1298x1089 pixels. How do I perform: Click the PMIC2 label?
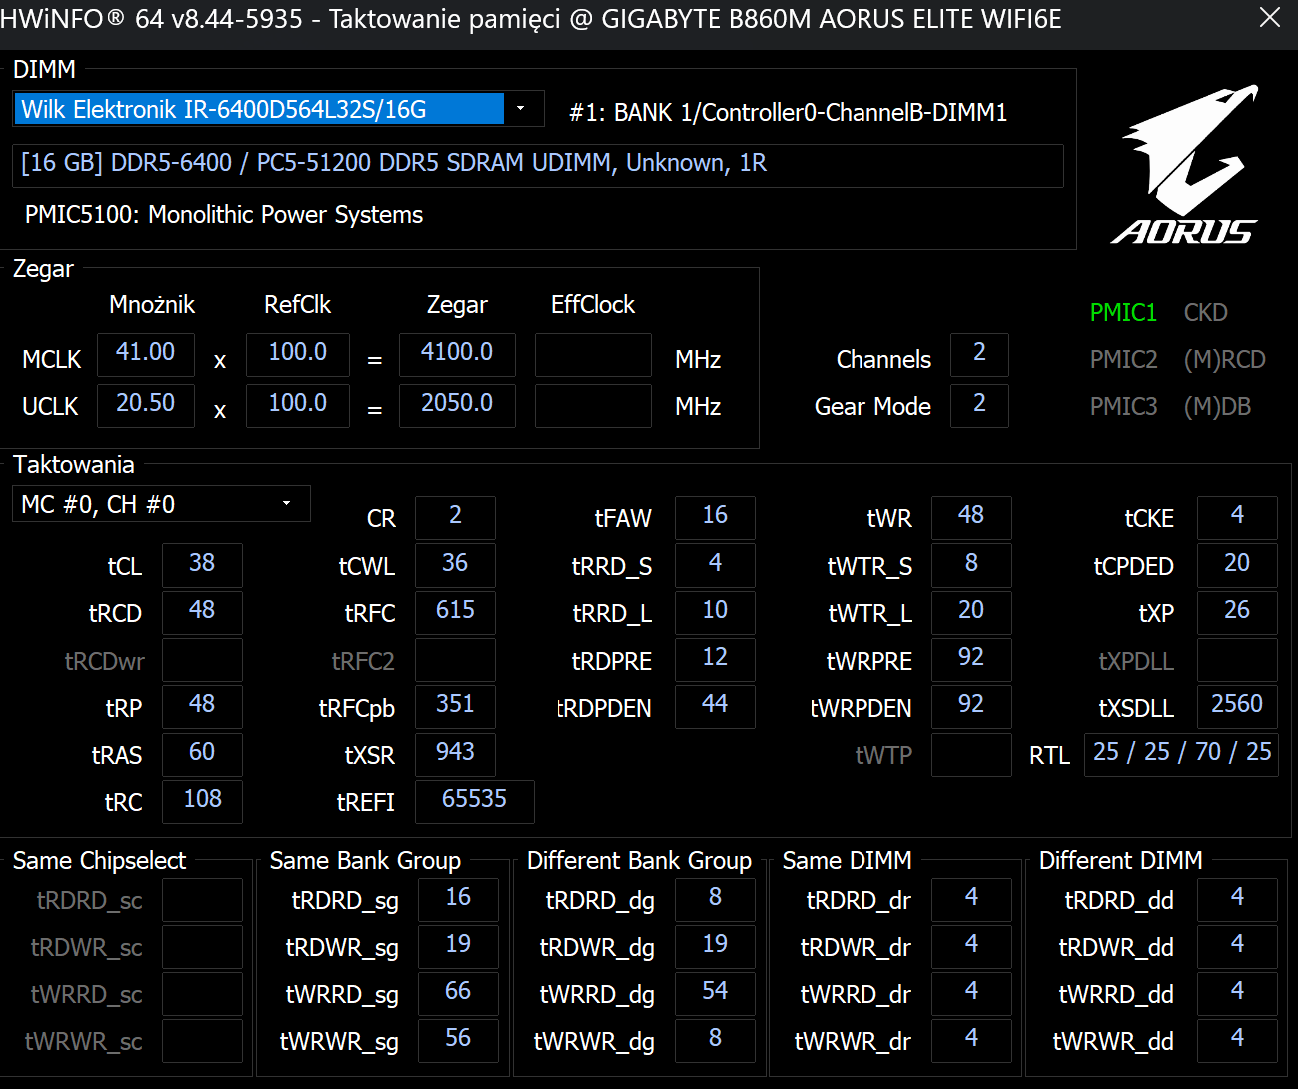(1123, 359)
